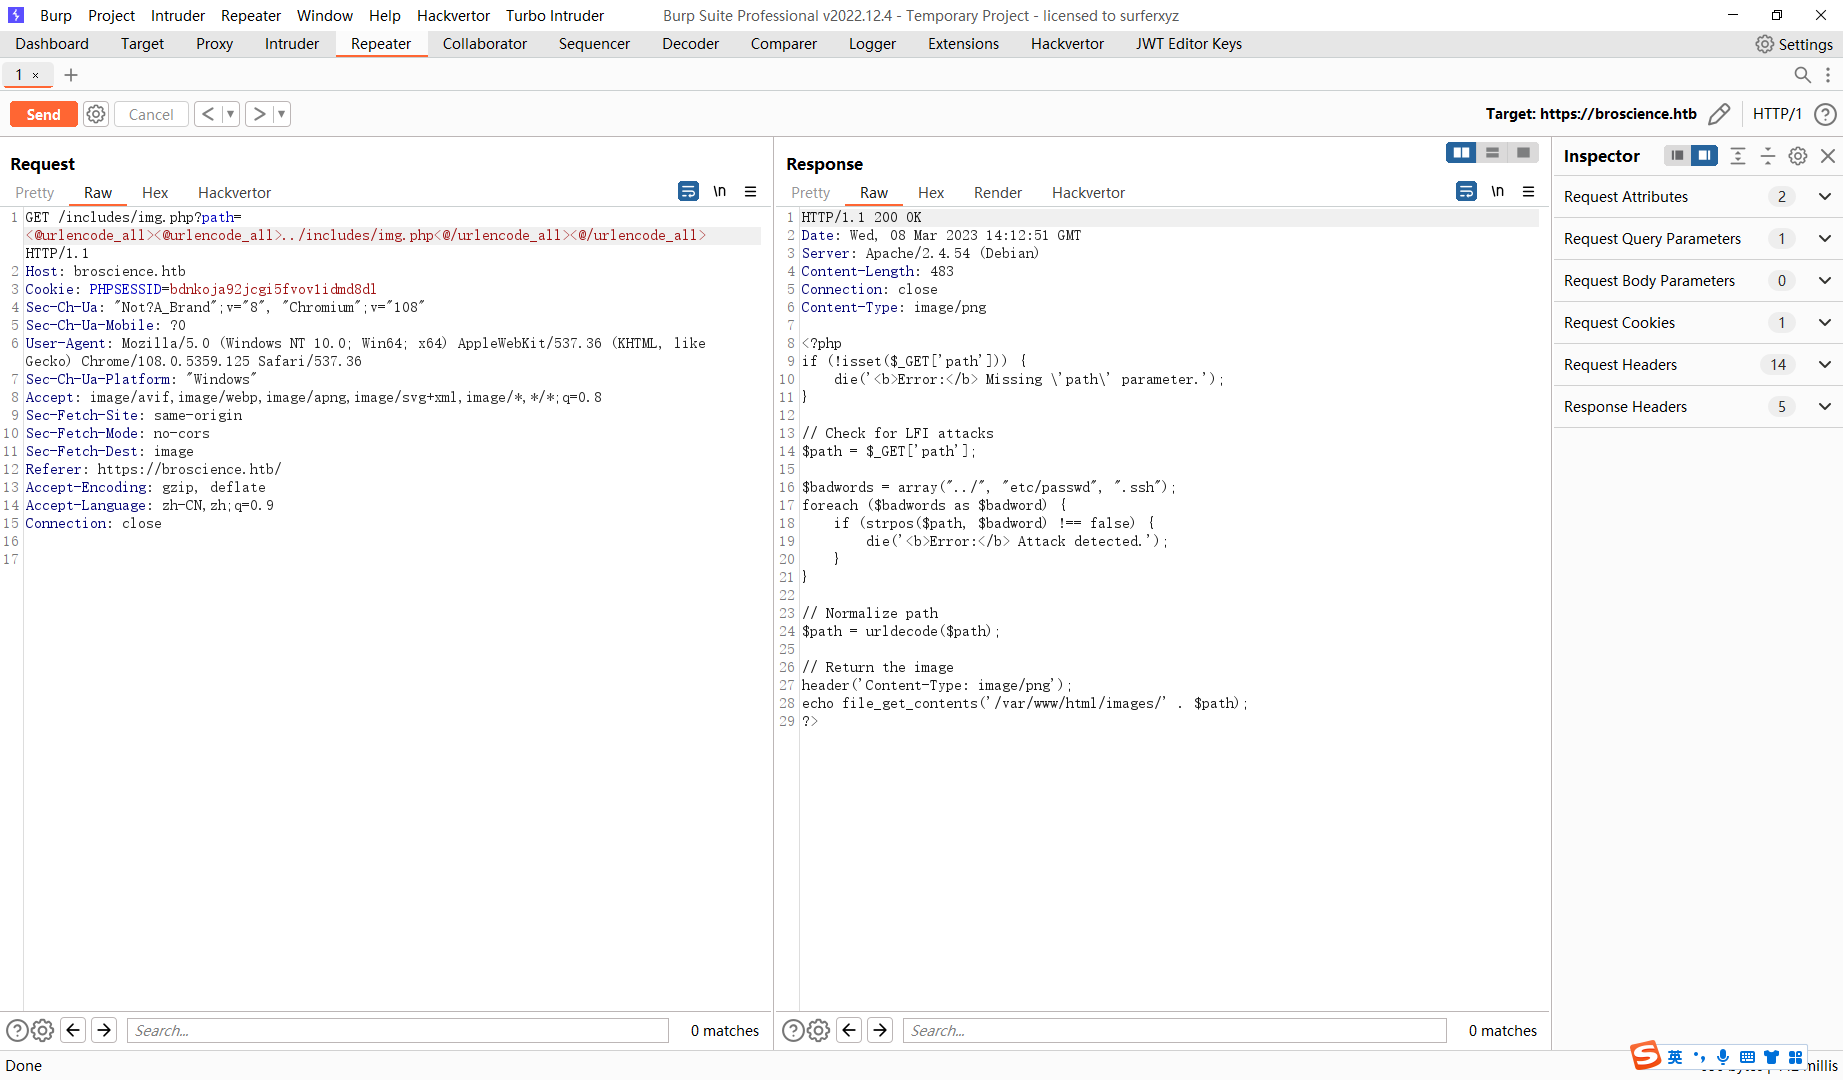1843x1080 pixels.
Task: Close Repeater tab 1
Action: click(36, 75)
